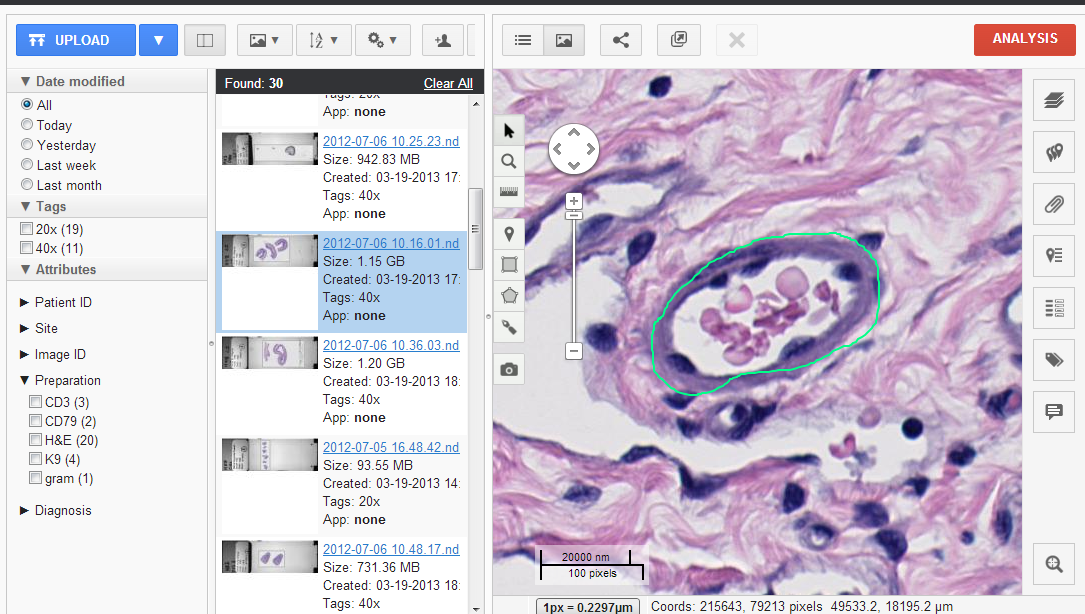Viewport: 1085px width, 614px height.
Task: Switch to image view mode
Action: coord(564,40)
